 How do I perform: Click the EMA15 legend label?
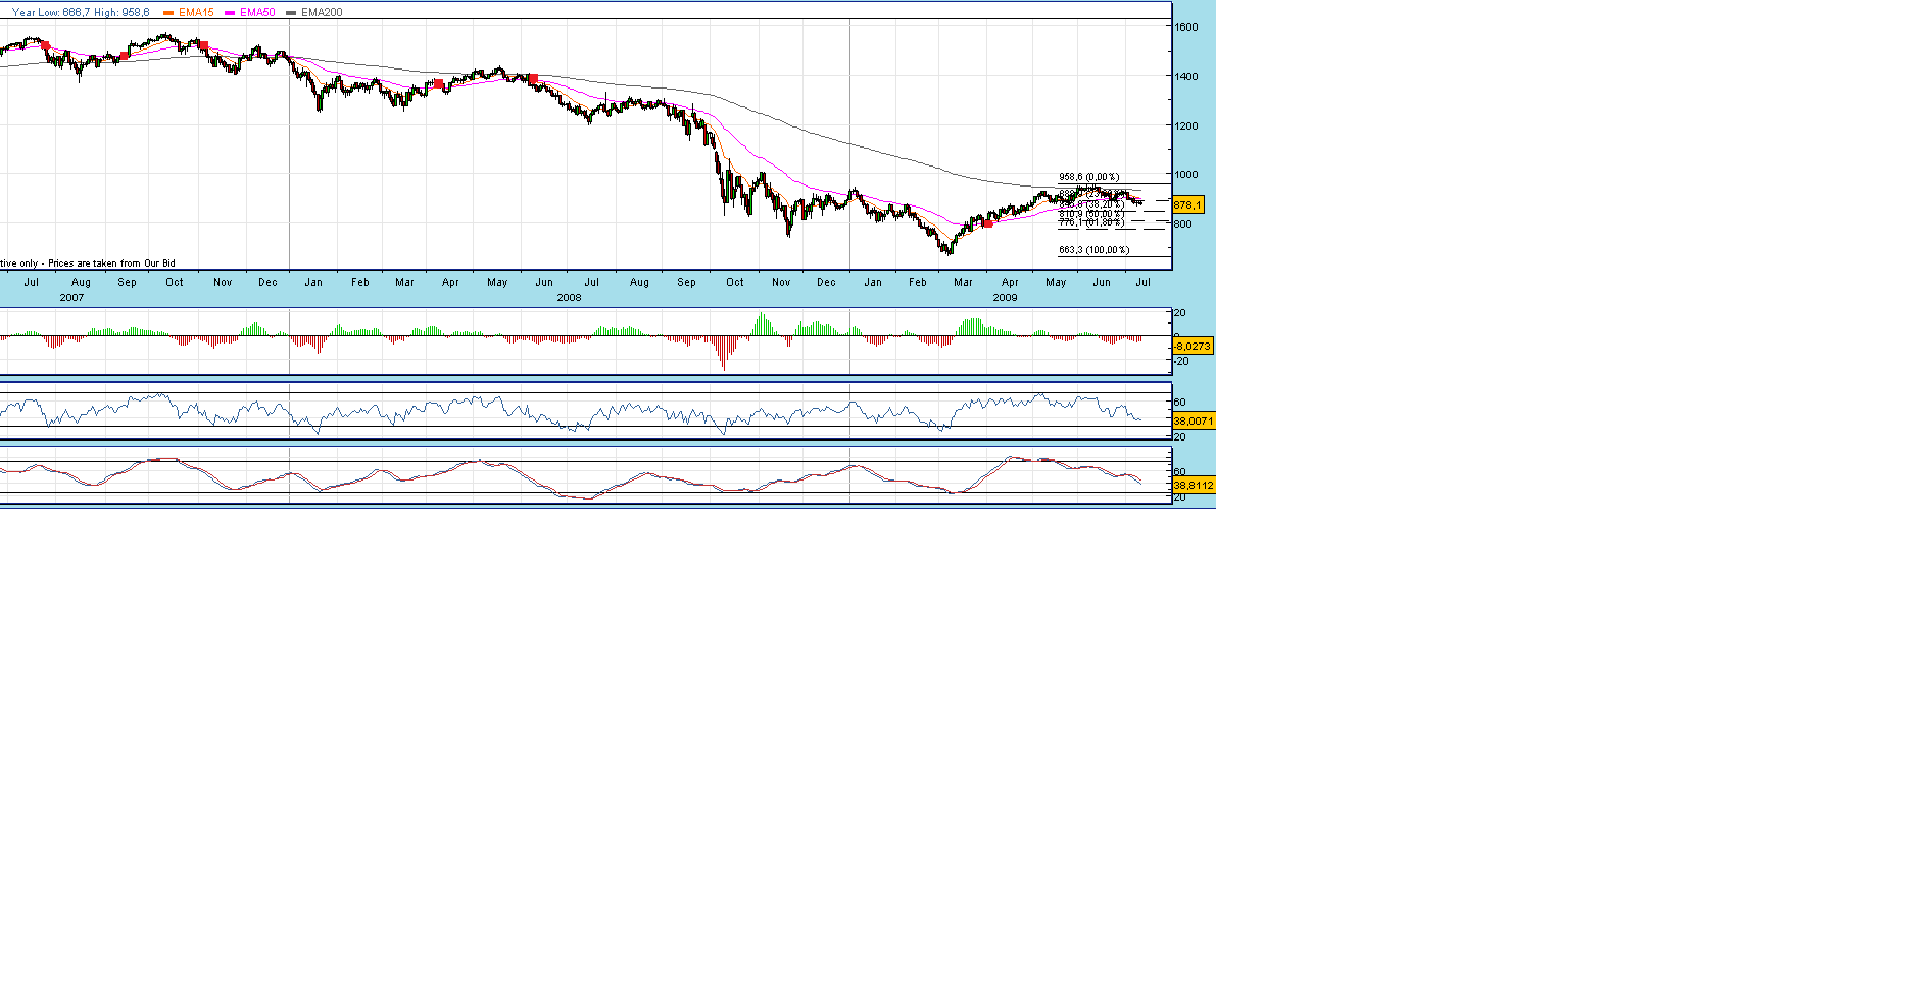coord(196,12)
